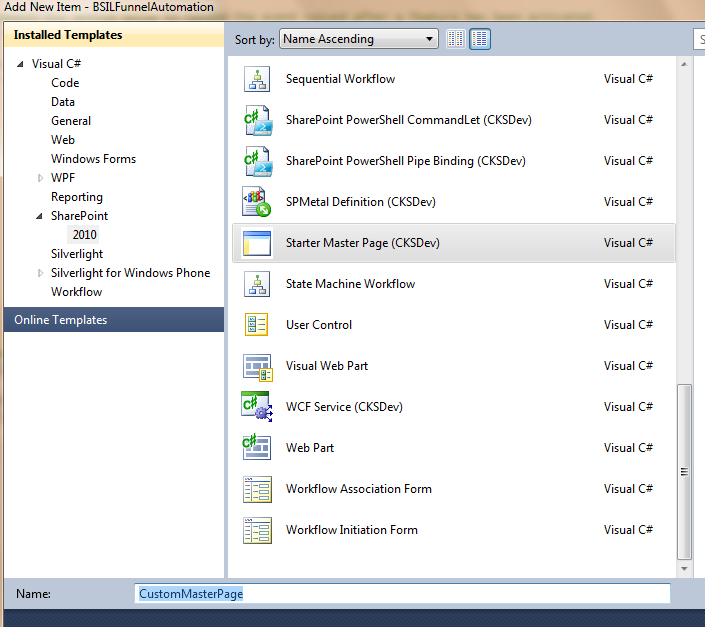The width and height of the screenshot is (705, 627).
Task: Select the Windows Forms category
Action: click(x=94, y=159)
